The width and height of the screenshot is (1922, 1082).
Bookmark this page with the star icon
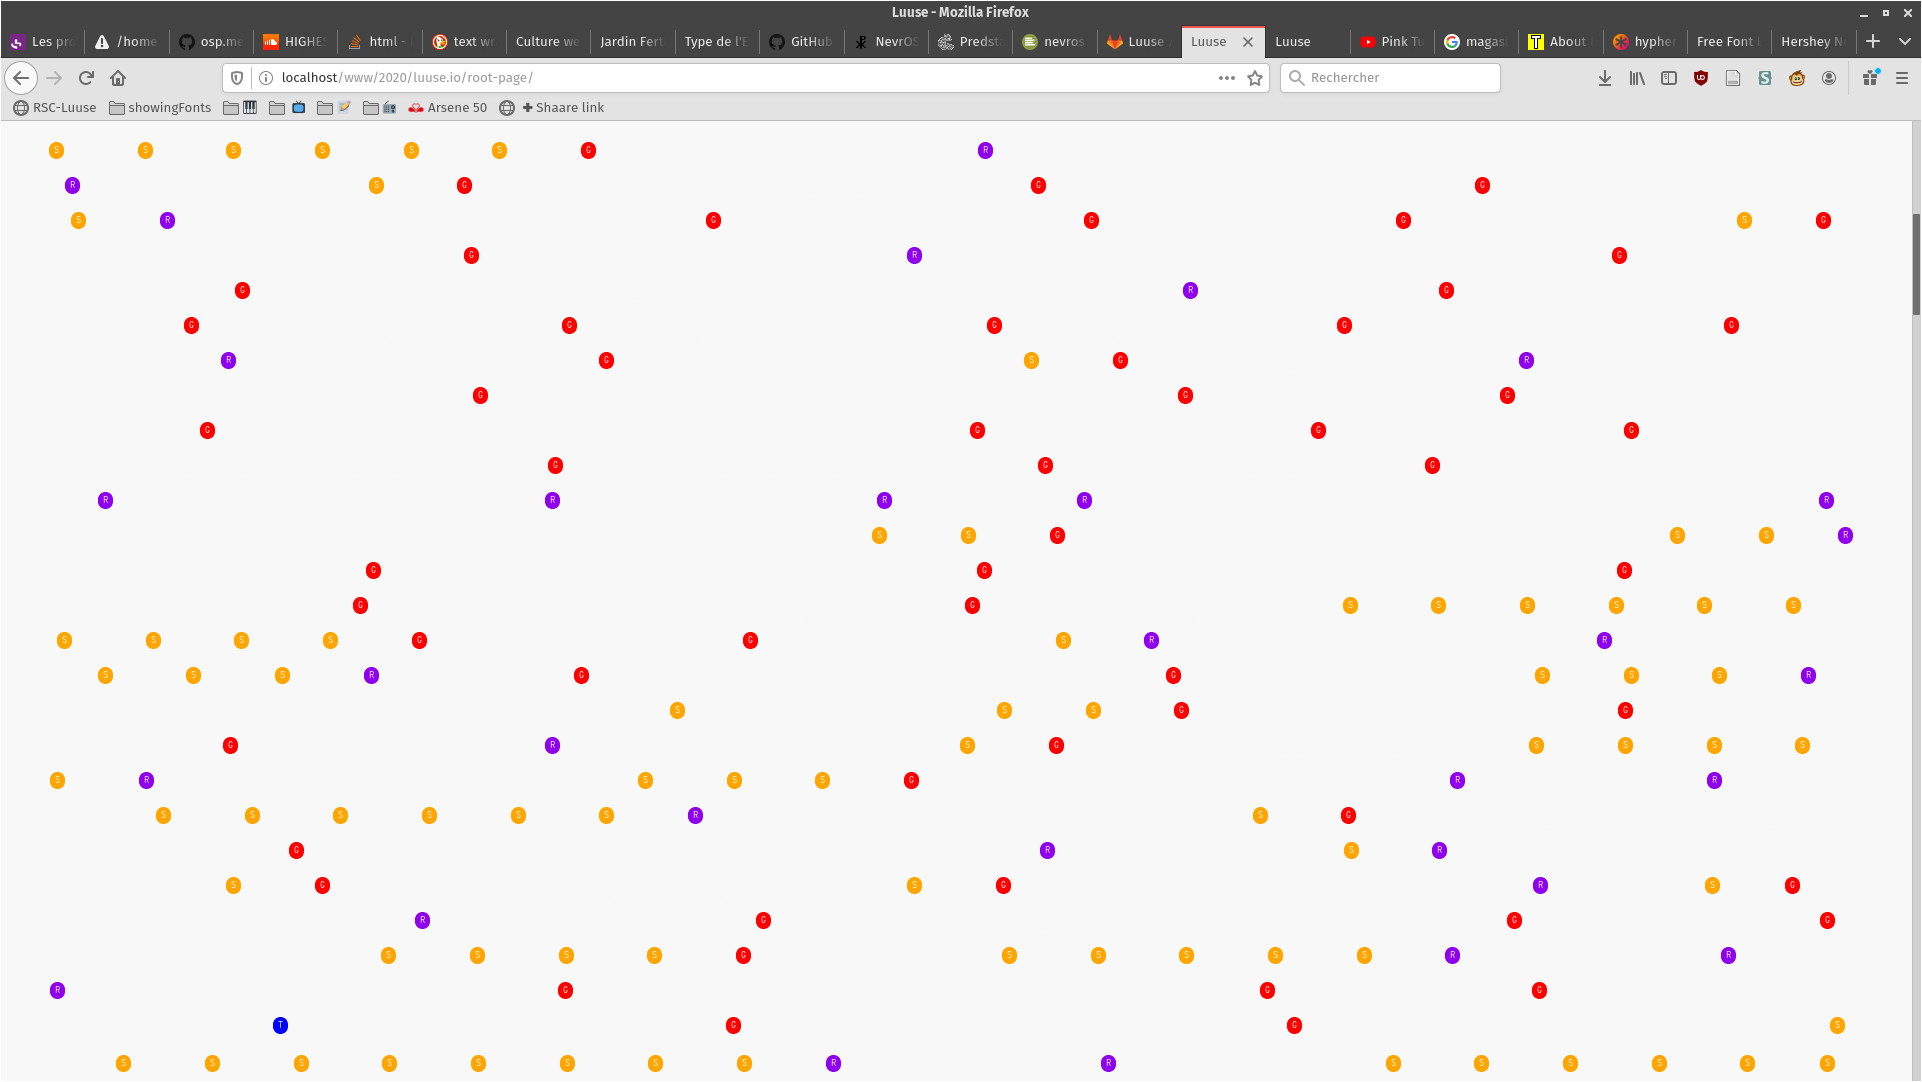1255,78
